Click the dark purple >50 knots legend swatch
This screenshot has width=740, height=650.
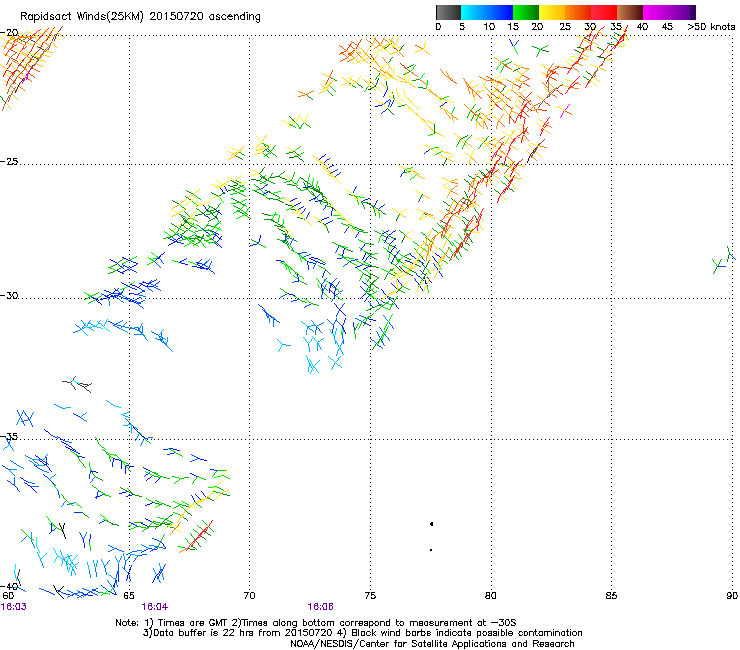(x=693, y=12)
